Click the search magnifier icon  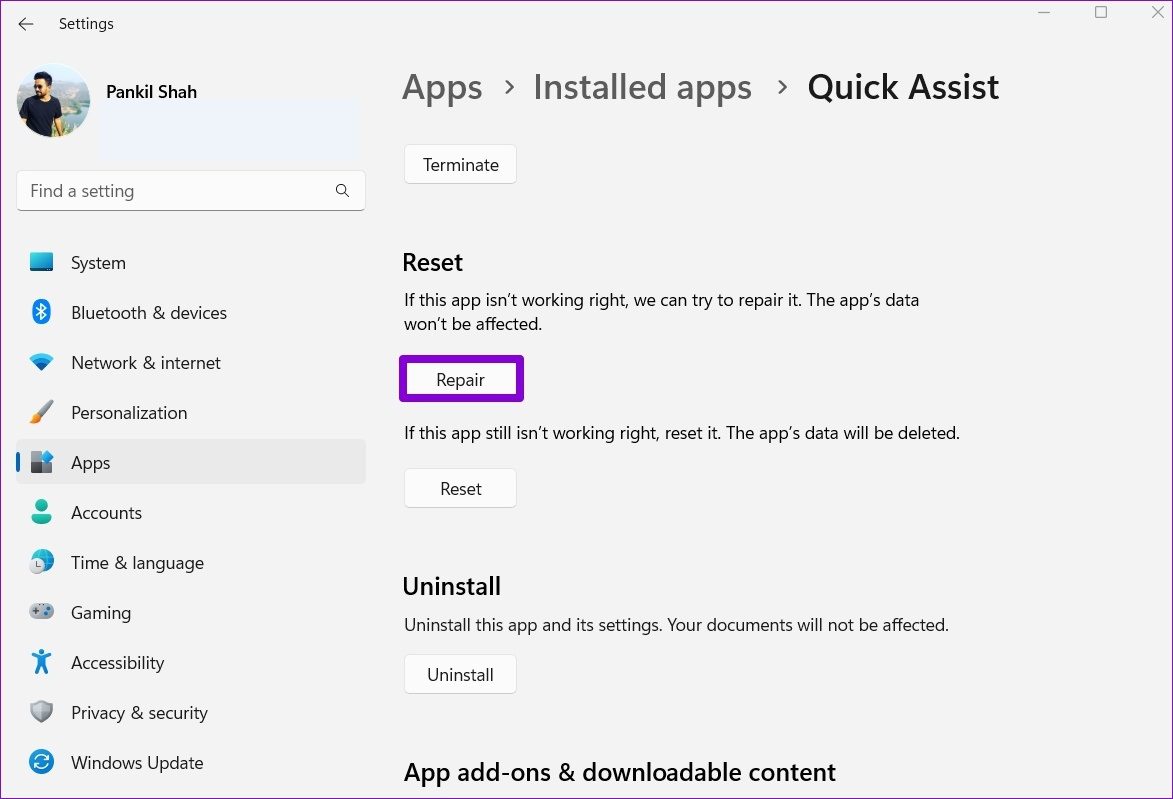tap(342, 191)
